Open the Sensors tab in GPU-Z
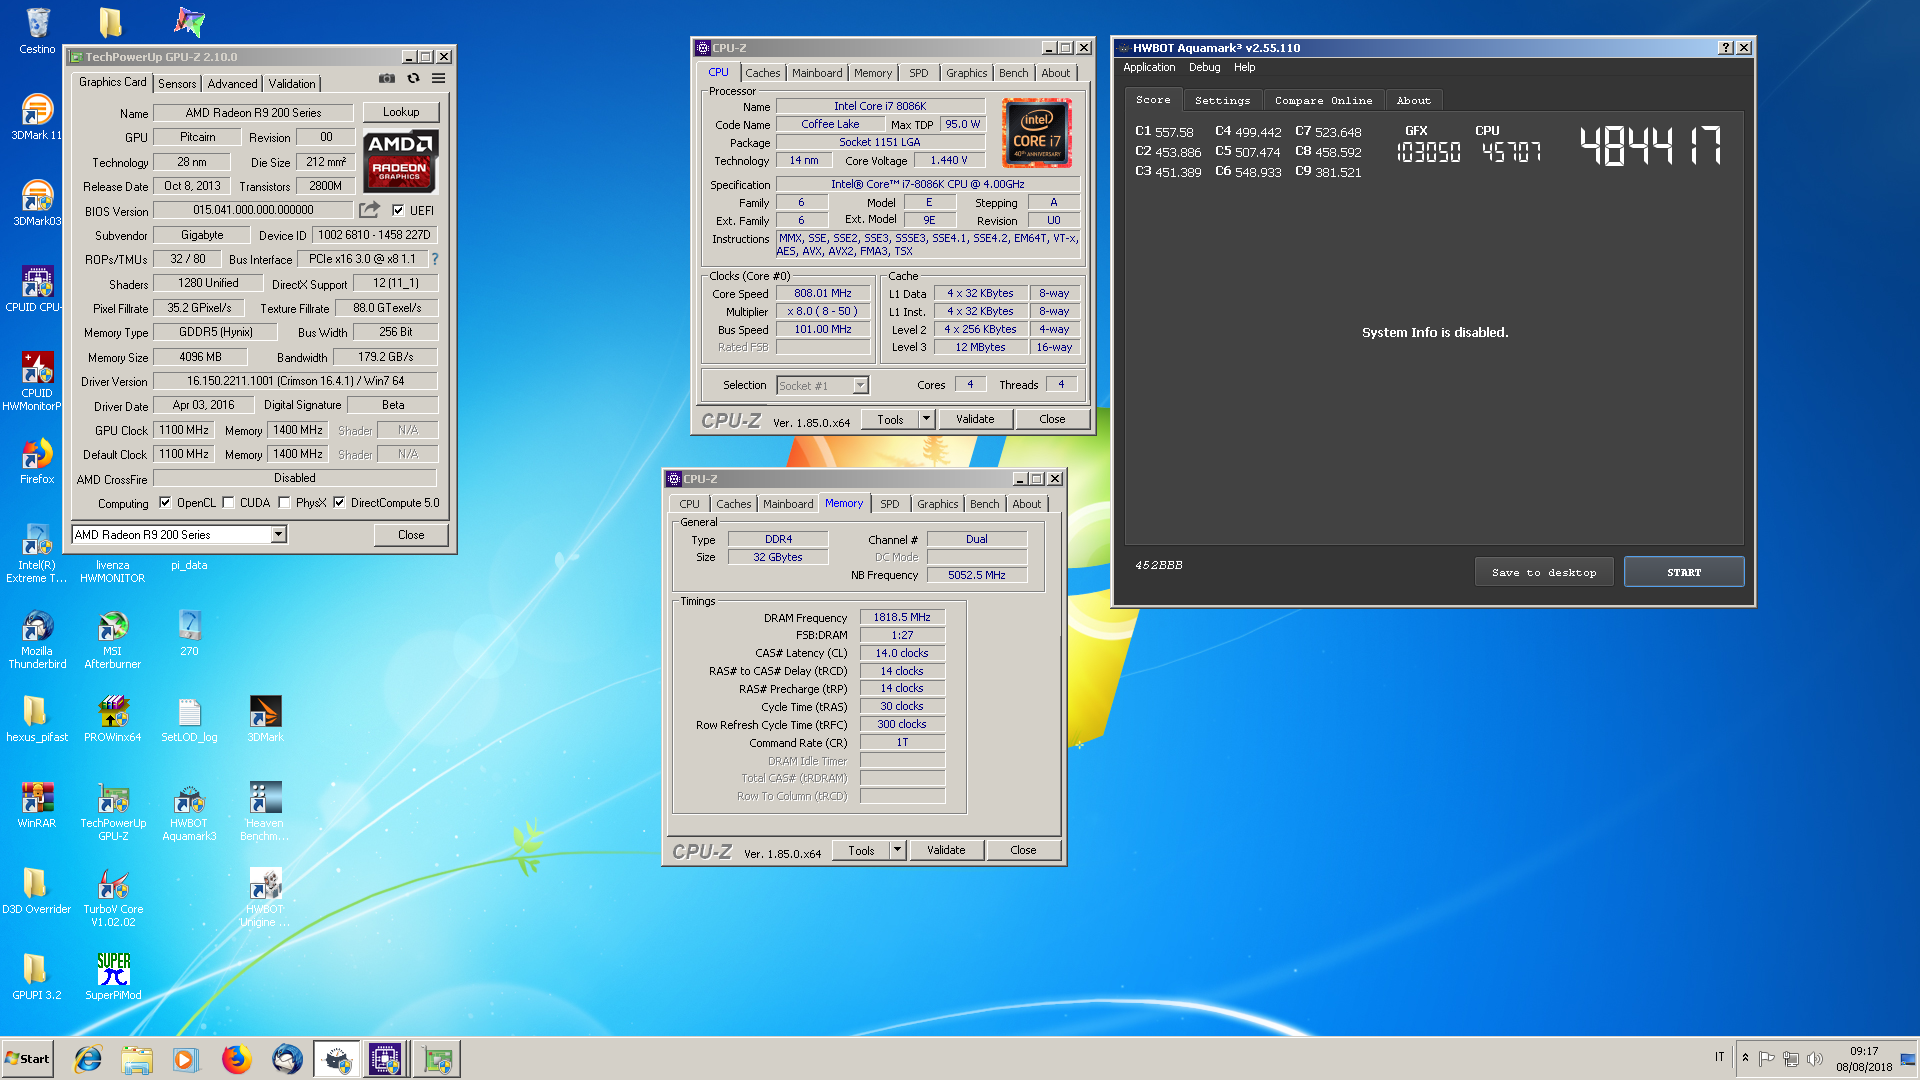Viewport: 1920px width, 1080px height. (x=177, y=84)
